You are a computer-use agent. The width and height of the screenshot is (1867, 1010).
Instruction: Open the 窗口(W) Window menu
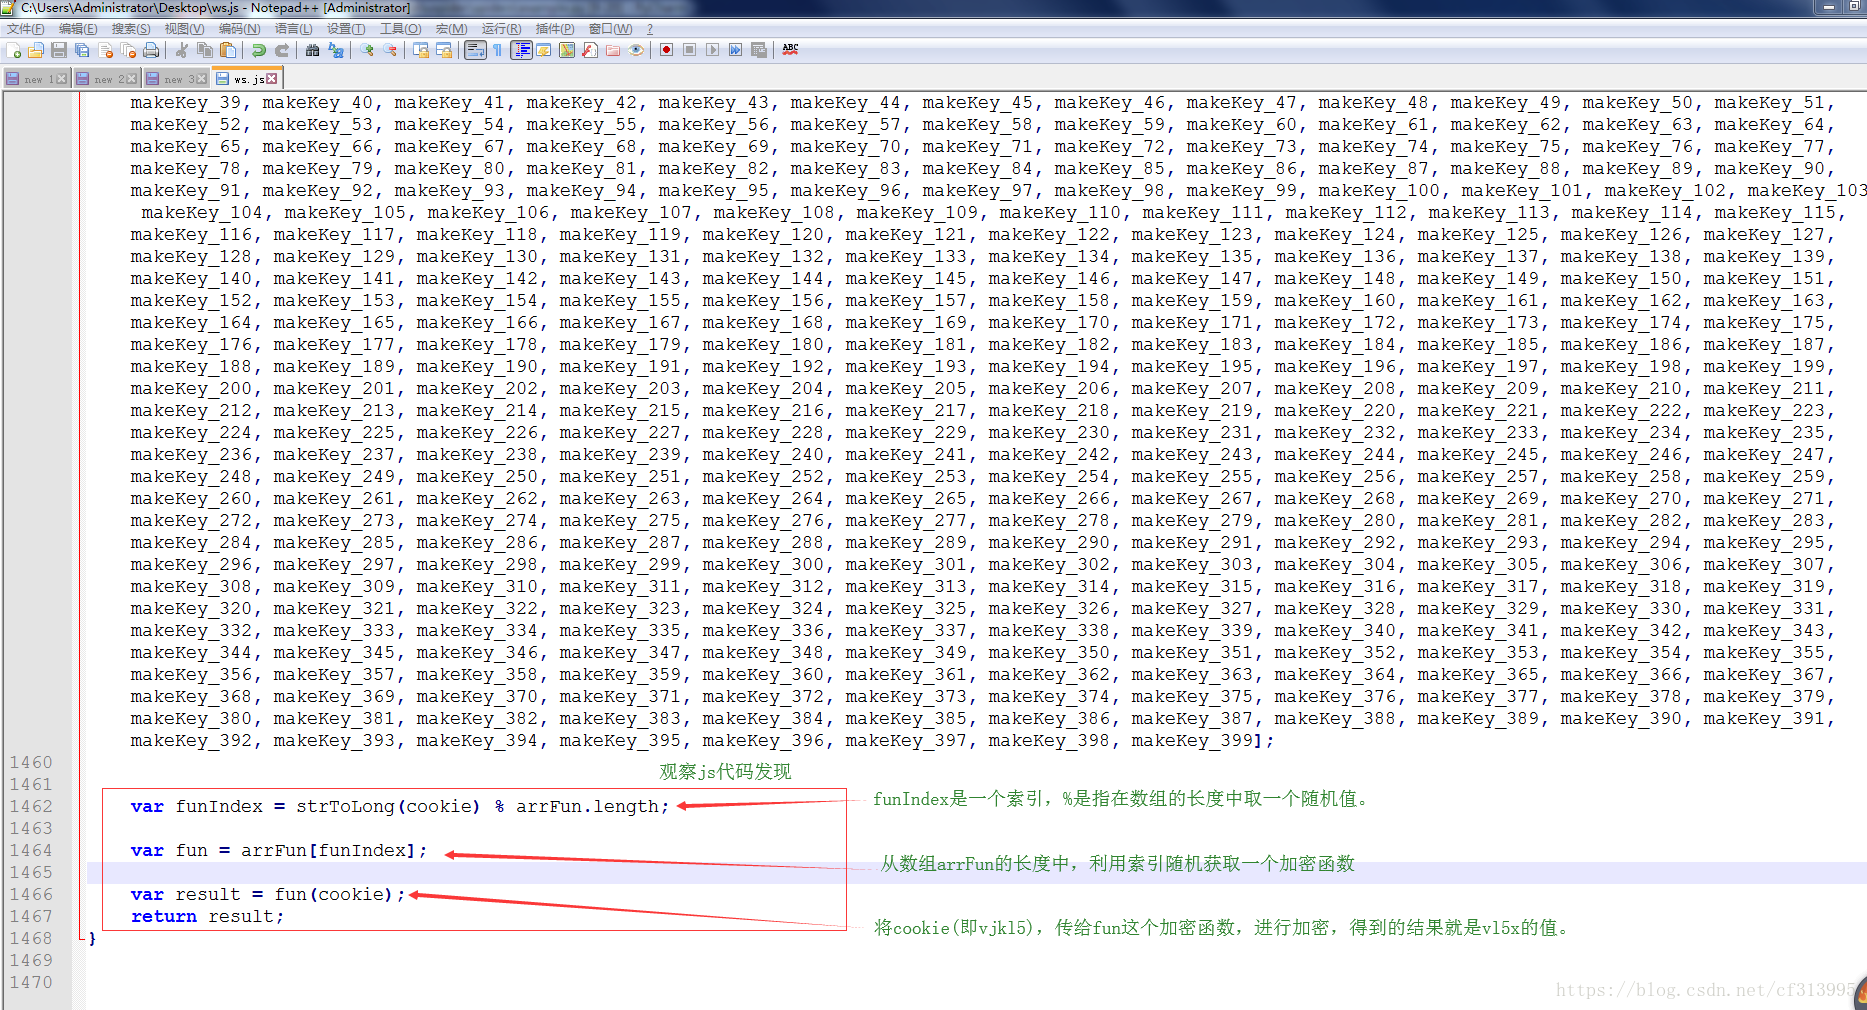(610, 29)
